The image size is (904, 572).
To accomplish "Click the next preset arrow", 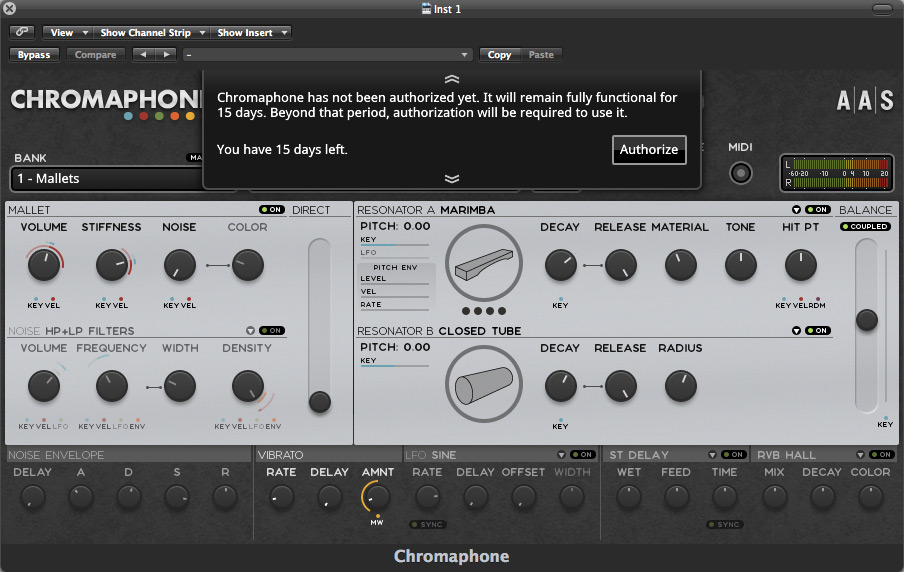I will (166, 54).
